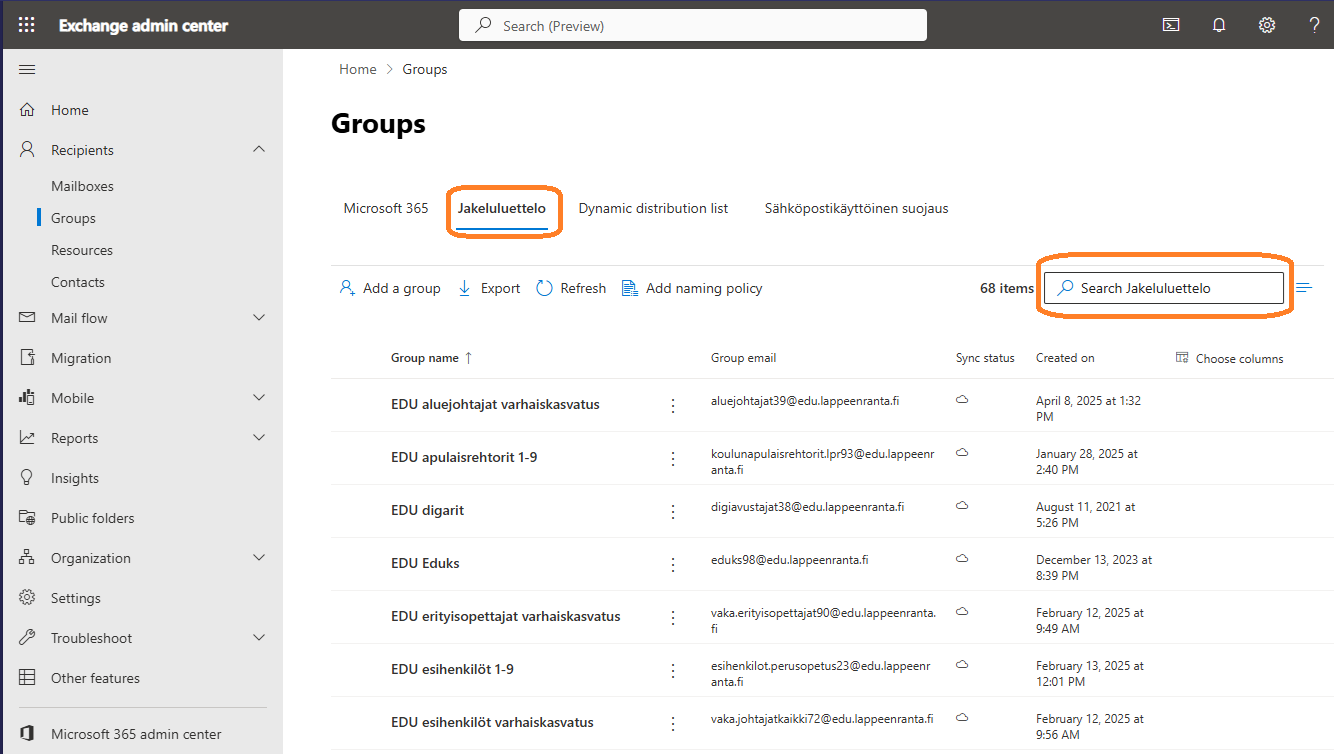1334x754 pixels.
Task: Switch to Dynamic distribution list tab
Action: 653,208
